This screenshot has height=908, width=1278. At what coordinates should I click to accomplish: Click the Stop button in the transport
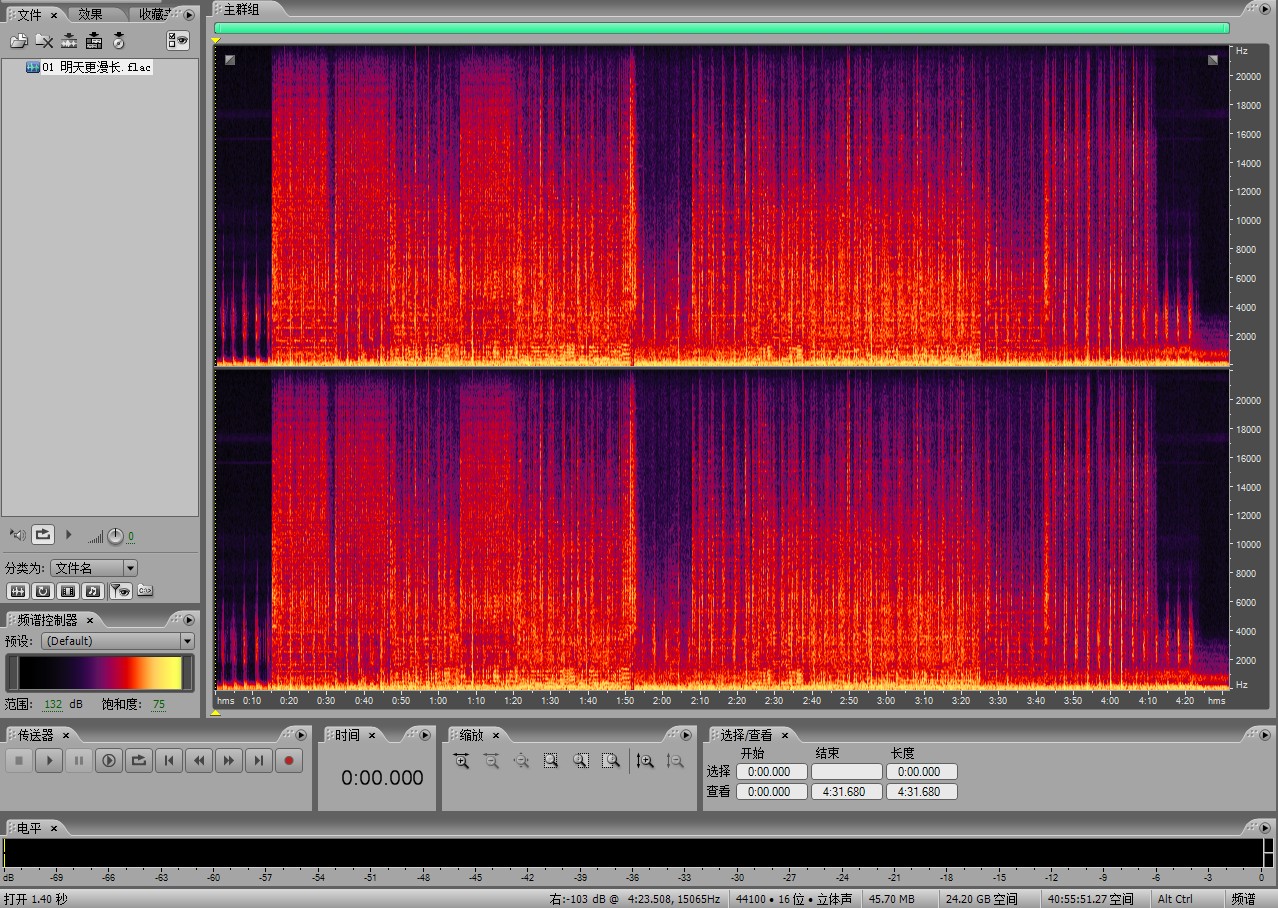pos(18,761)
